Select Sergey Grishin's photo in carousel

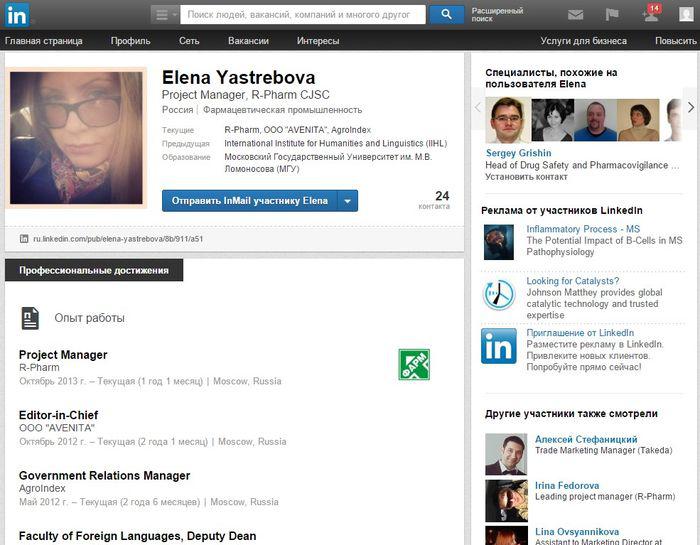[508, 120]
